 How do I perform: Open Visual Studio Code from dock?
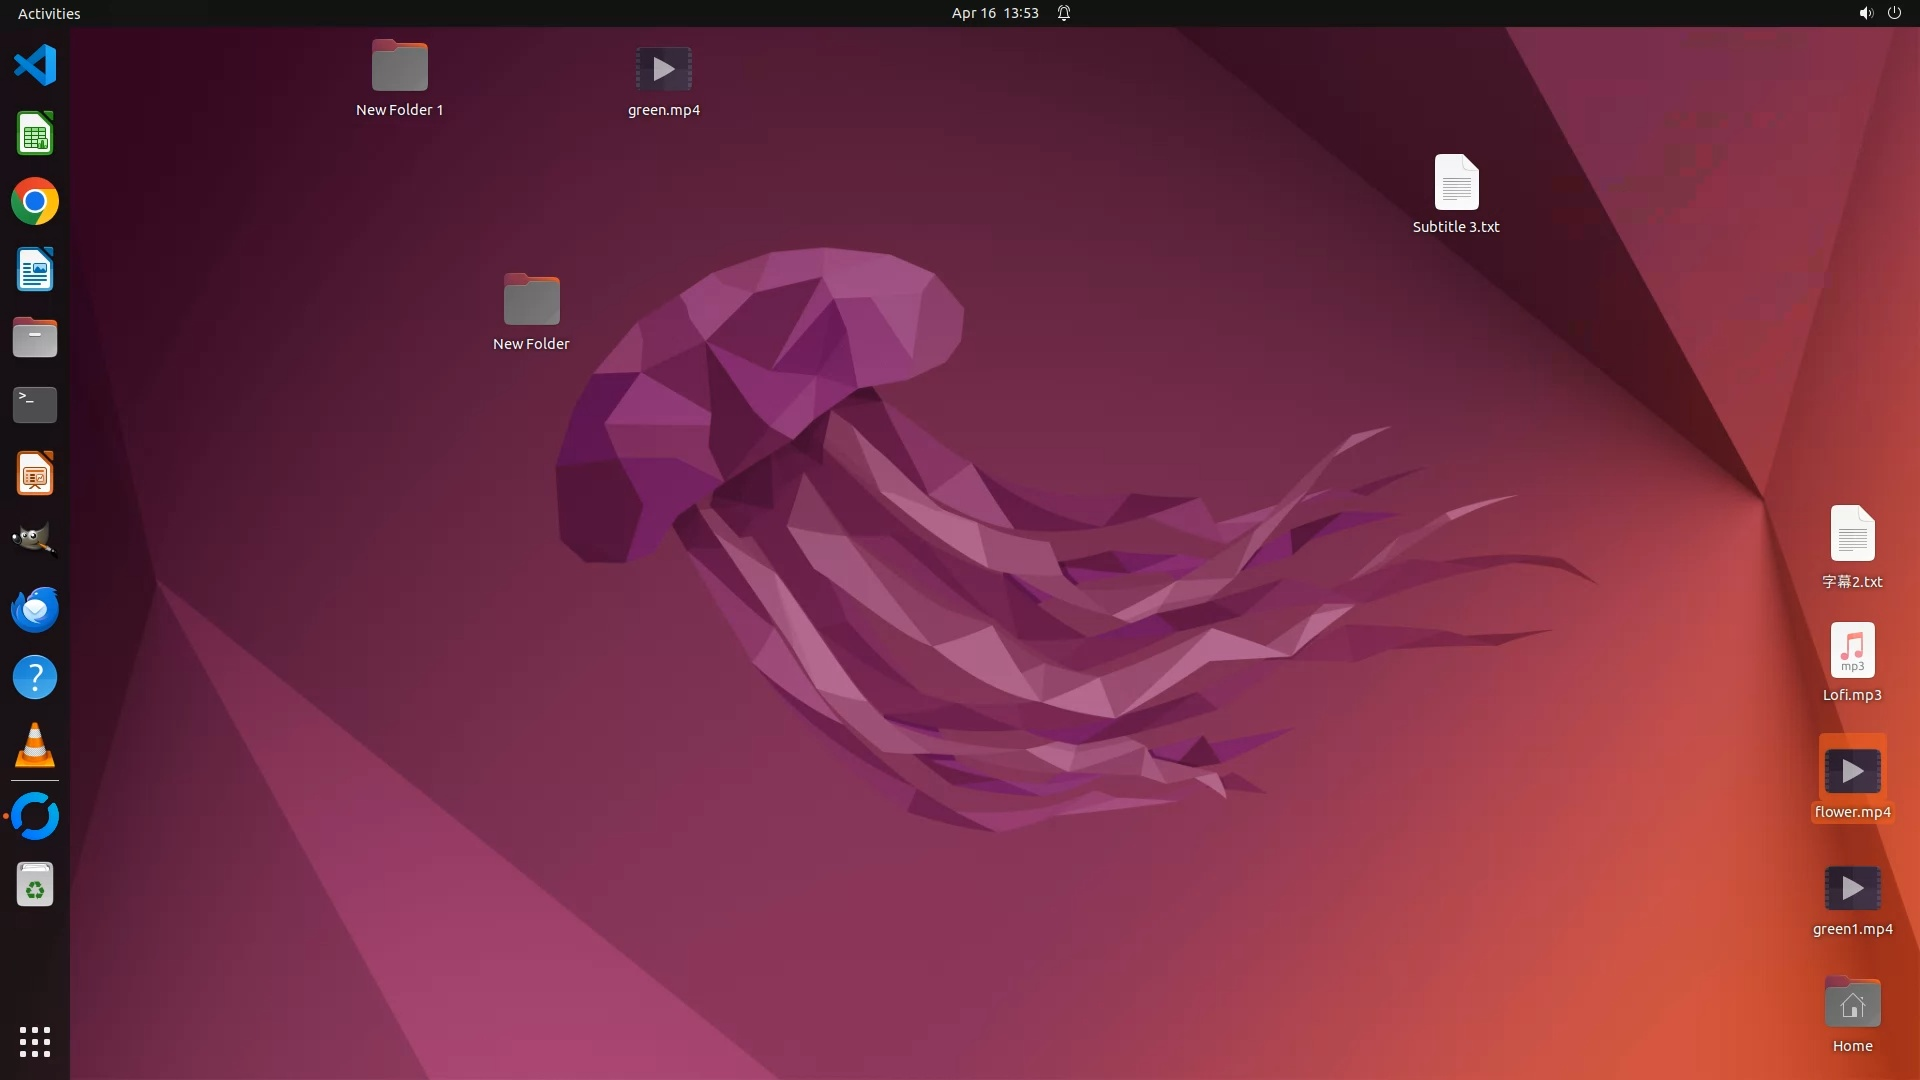tap(35, 66)
